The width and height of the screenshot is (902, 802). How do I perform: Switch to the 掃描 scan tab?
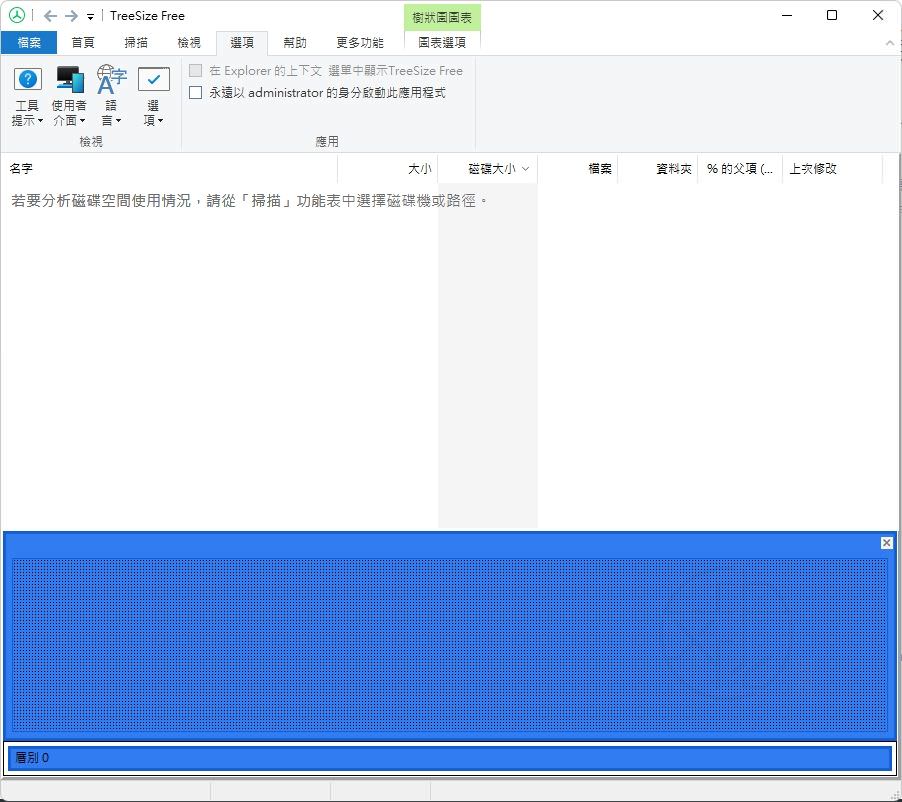pos(136,43)
